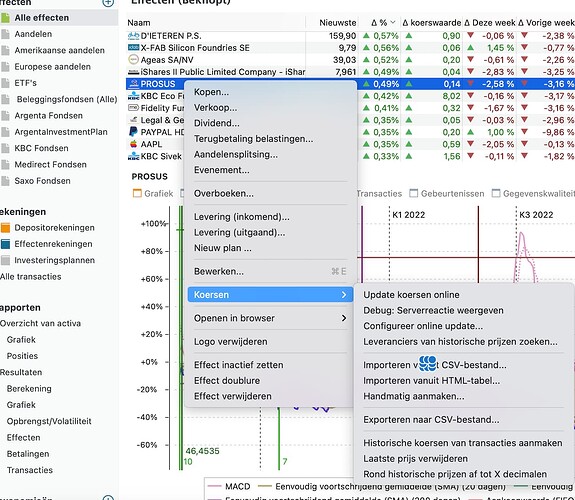
Task: Open the Transacties tab
Action: [379, 193]
